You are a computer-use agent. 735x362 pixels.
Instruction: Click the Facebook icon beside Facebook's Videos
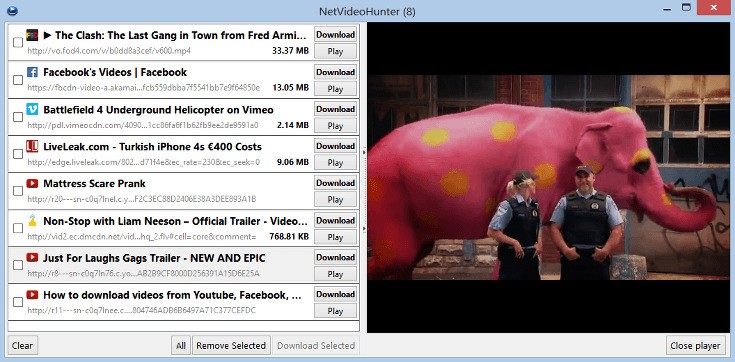(32, 72)
